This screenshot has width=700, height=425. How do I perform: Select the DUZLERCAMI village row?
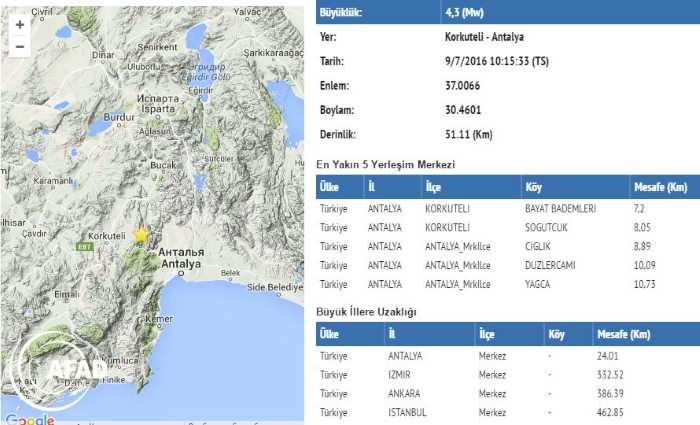(507, 265)
